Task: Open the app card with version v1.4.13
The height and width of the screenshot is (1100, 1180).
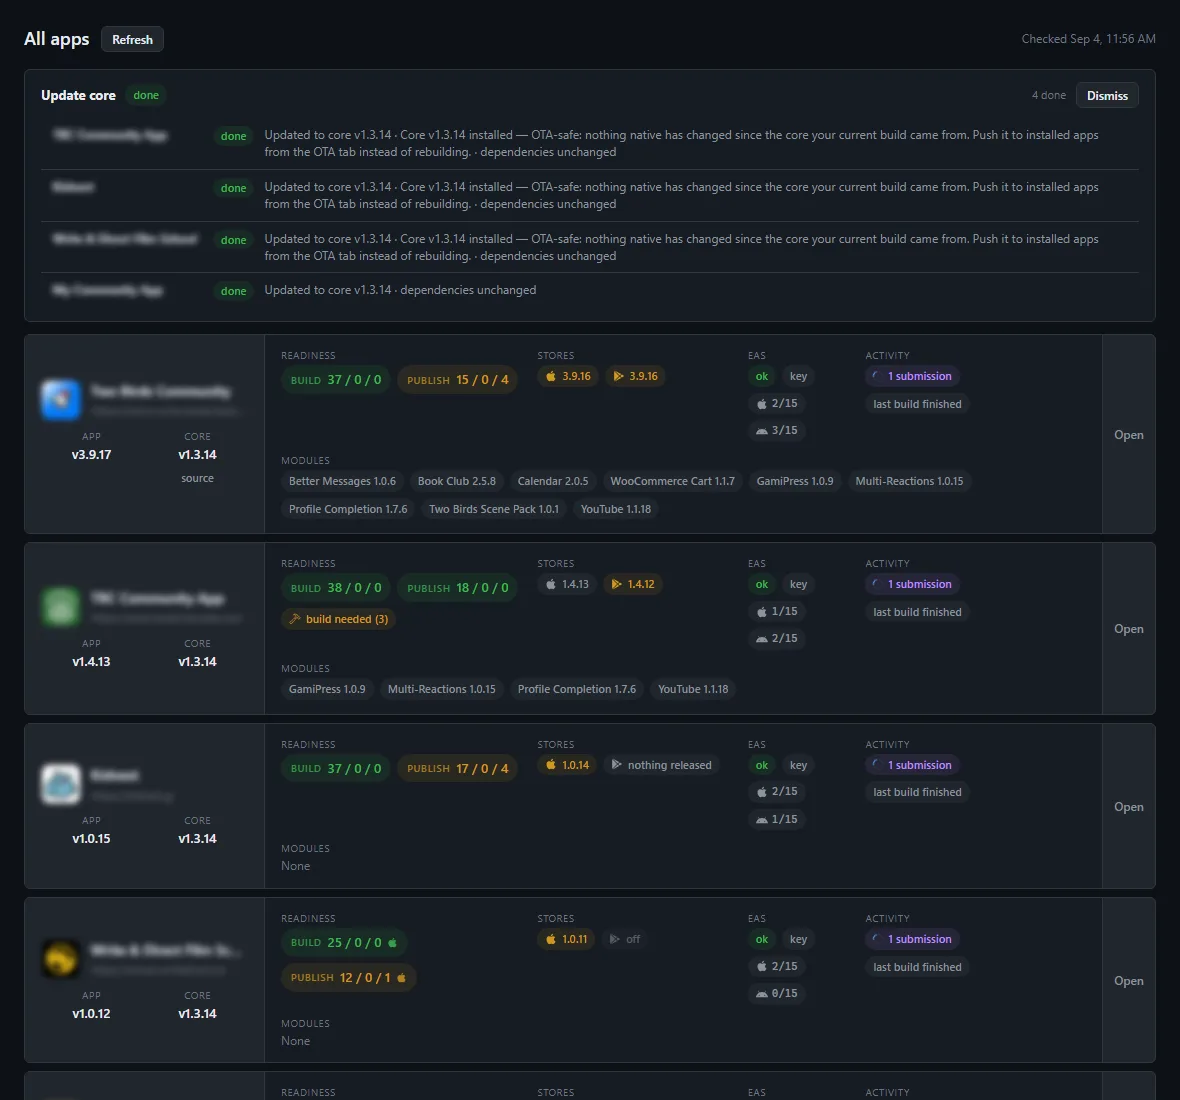Action: pos(1128,629)
